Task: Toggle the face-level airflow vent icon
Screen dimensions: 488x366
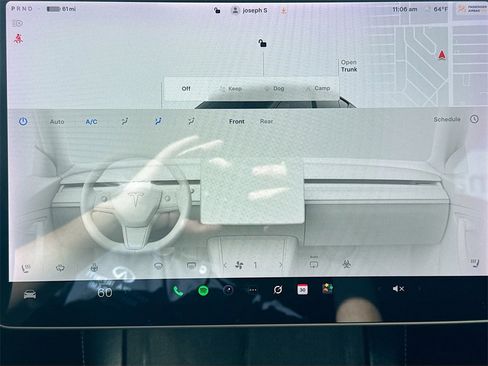Action: tap(158, 121)
